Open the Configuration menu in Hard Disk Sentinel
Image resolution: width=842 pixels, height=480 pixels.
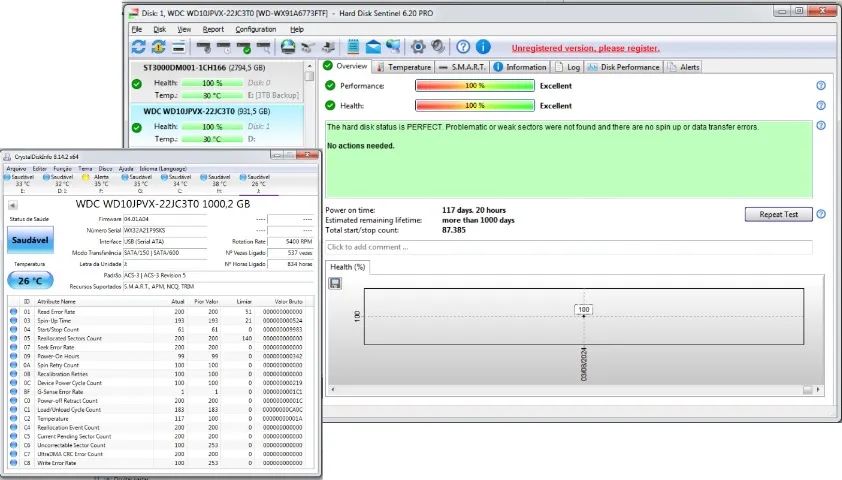pos(256,29)
